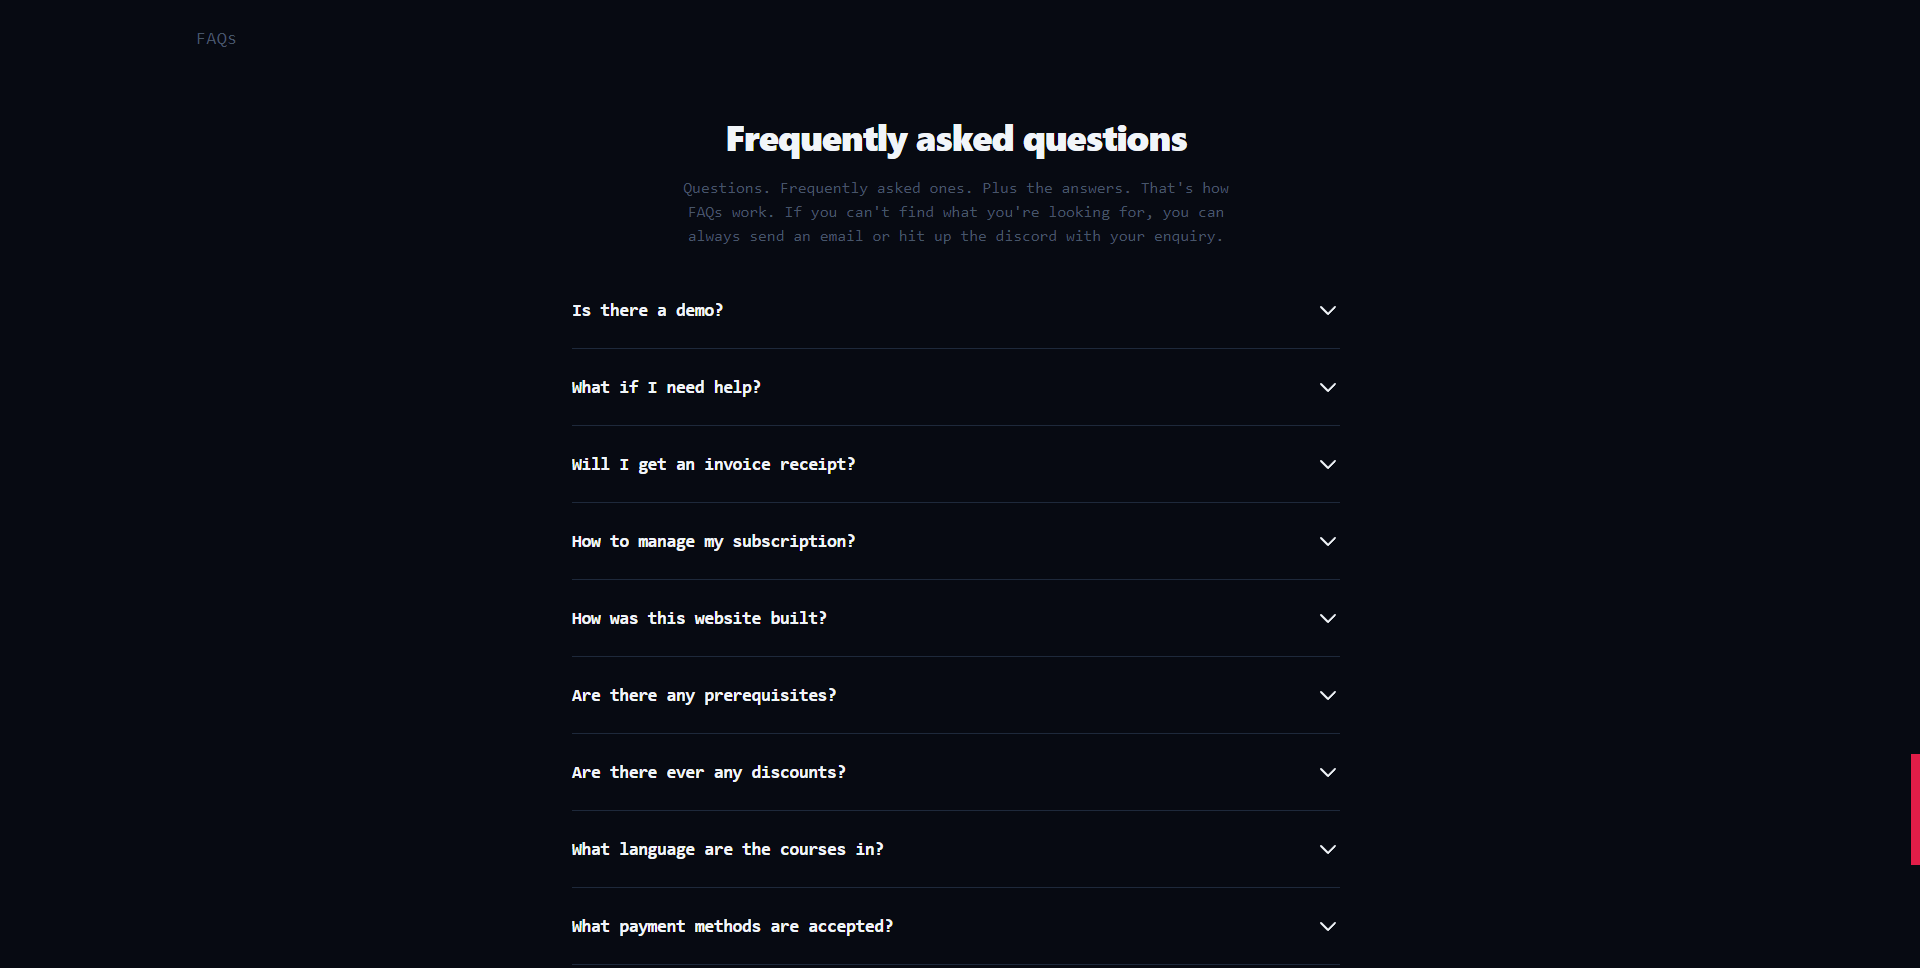Select the FAQs navigation item

[x=215, y=38]
